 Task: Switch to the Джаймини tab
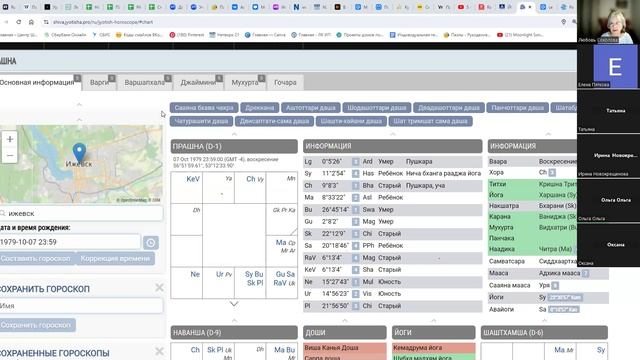pyautogui.click(x=199, y=82)
